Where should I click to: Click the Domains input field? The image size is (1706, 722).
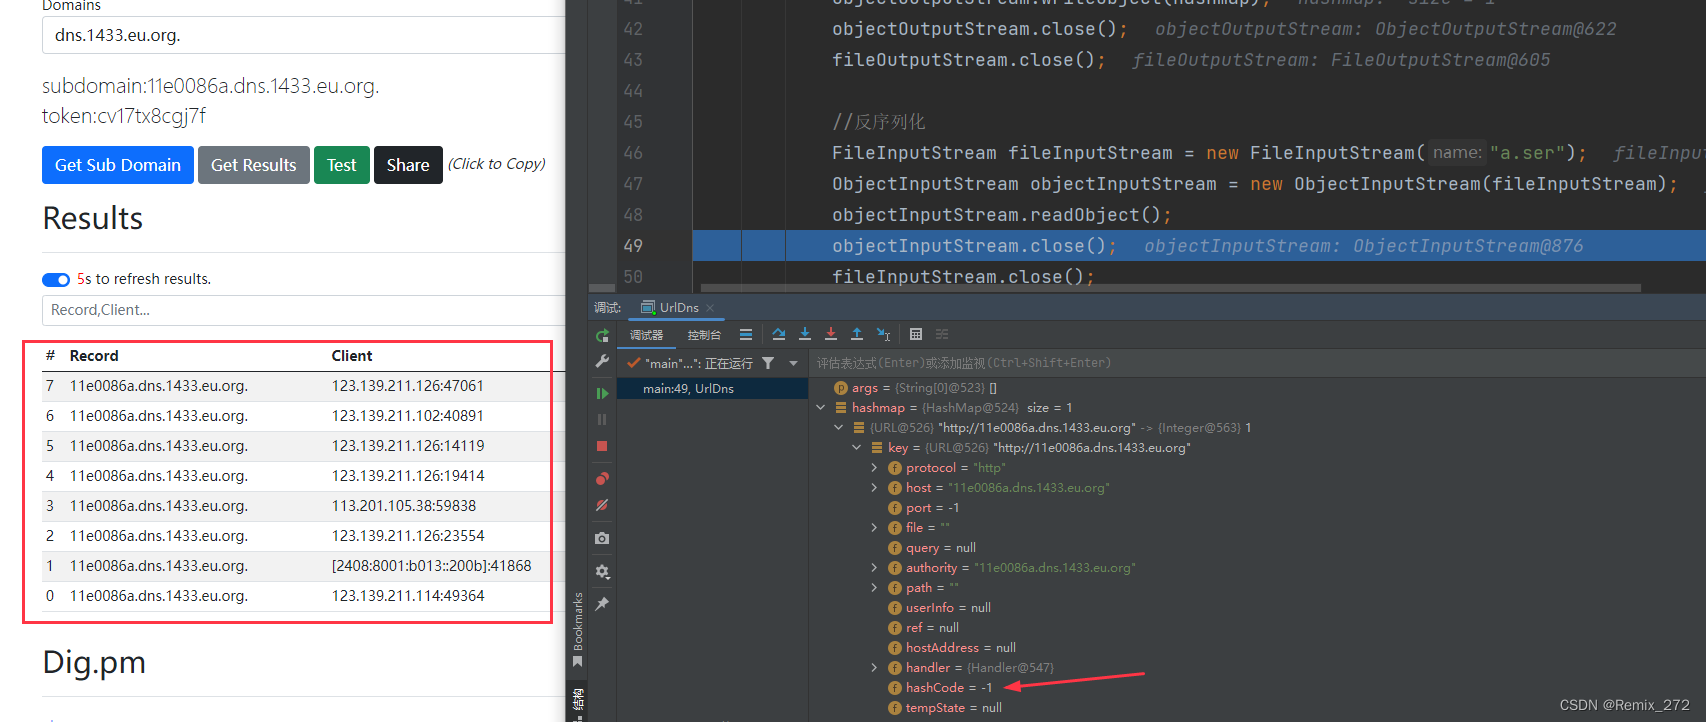[x=304, y=35]
